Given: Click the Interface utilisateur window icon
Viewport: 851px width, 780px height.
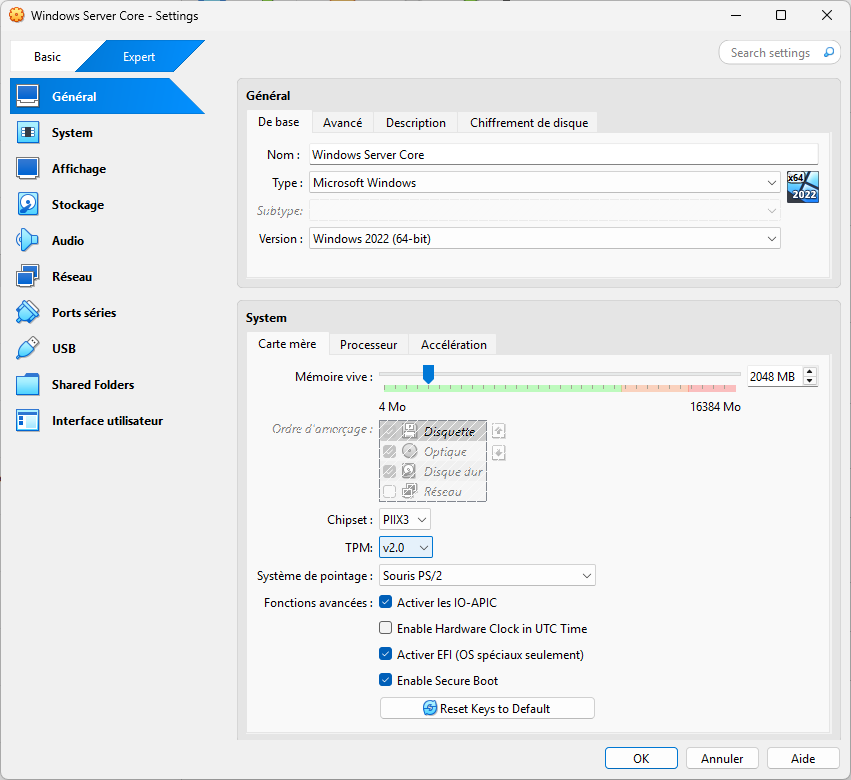Looking at the screenshot, I should tap(27, 421).
